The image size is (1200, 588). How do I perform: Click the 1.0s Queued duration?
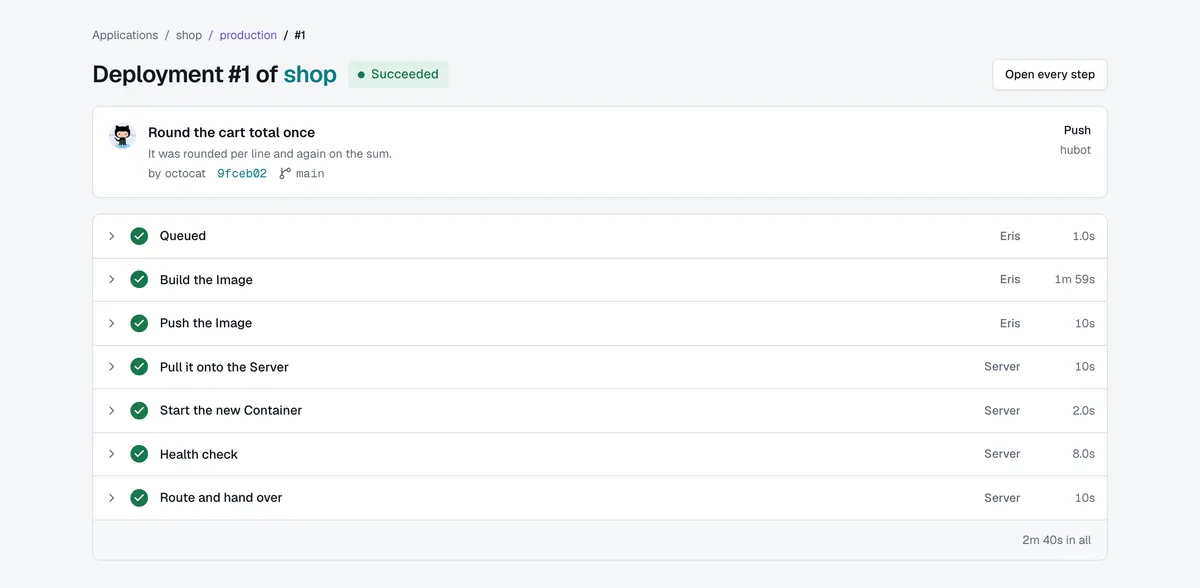pos(1084,236)
